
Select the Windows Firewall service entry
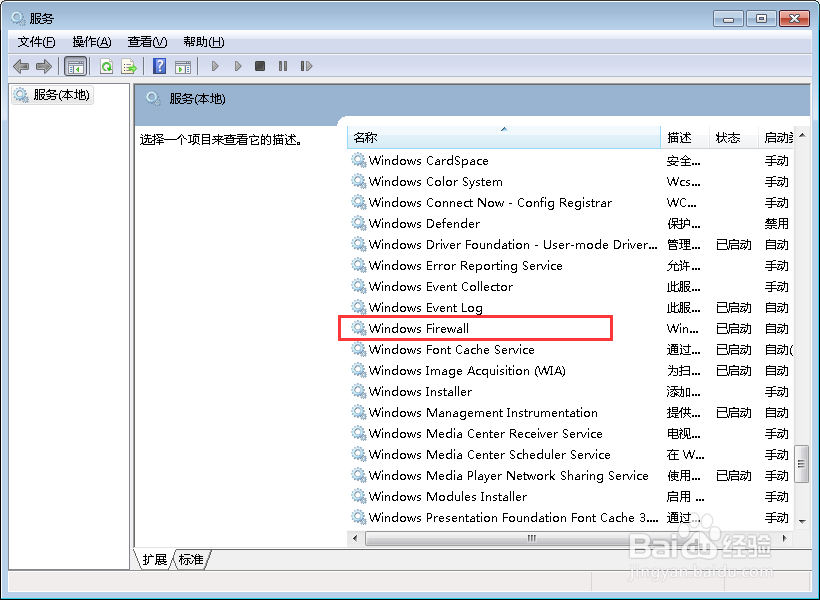point(422,328)
